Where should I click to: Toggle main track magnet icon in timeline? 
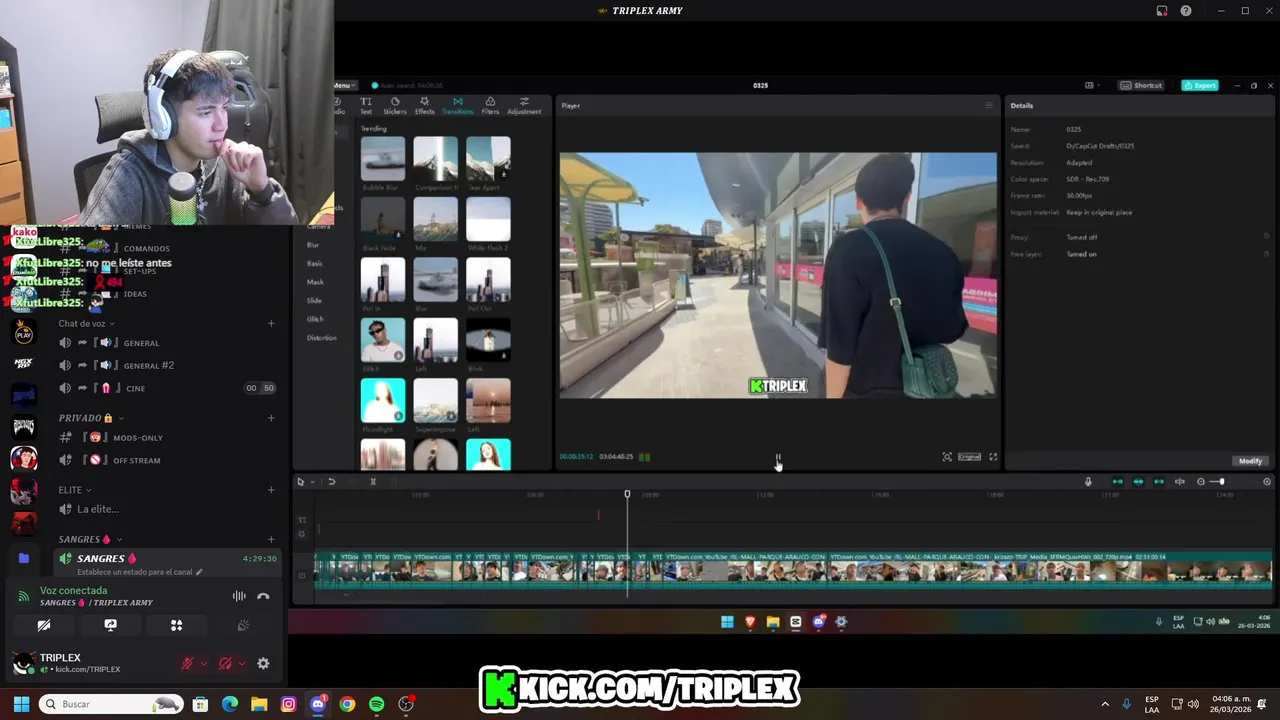(x=1117, y=482)
